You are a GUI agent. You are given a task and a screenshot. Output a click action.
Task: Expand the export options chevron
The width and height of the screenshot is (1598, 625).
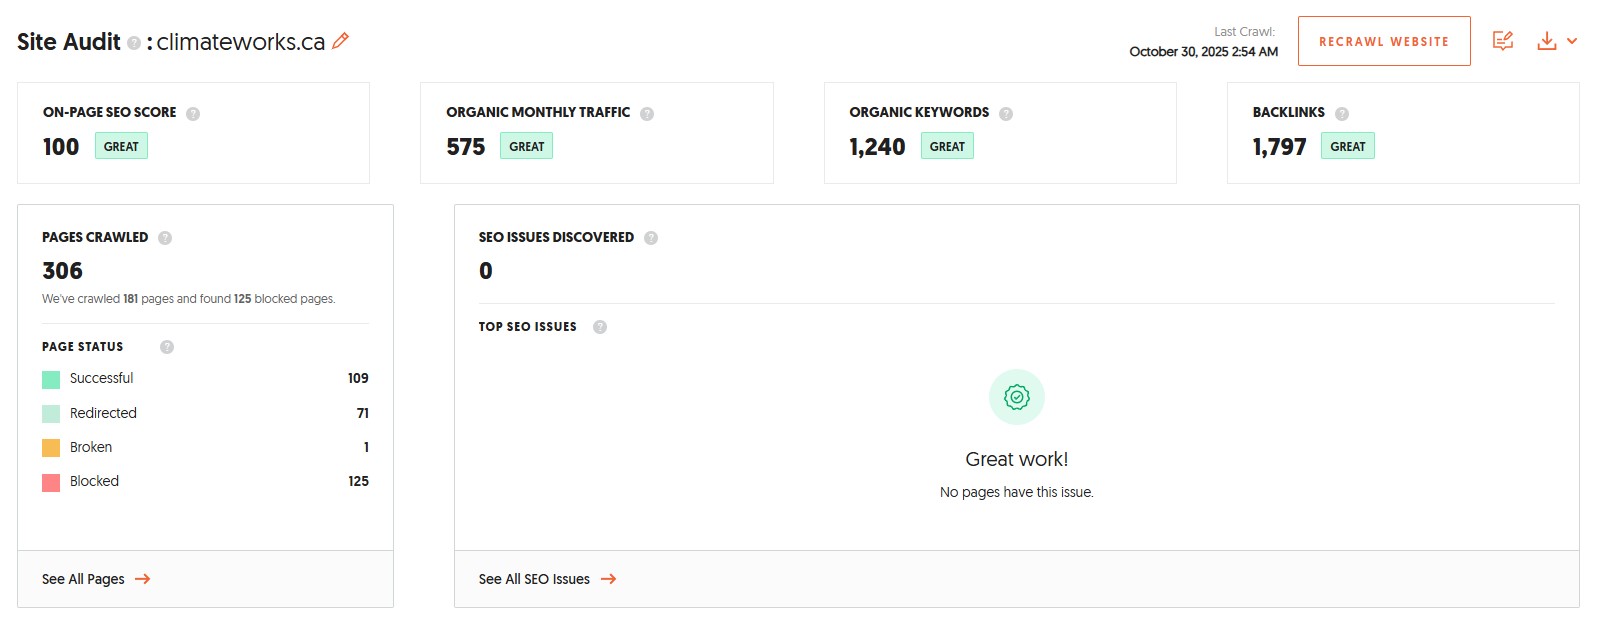point(1572,41)
